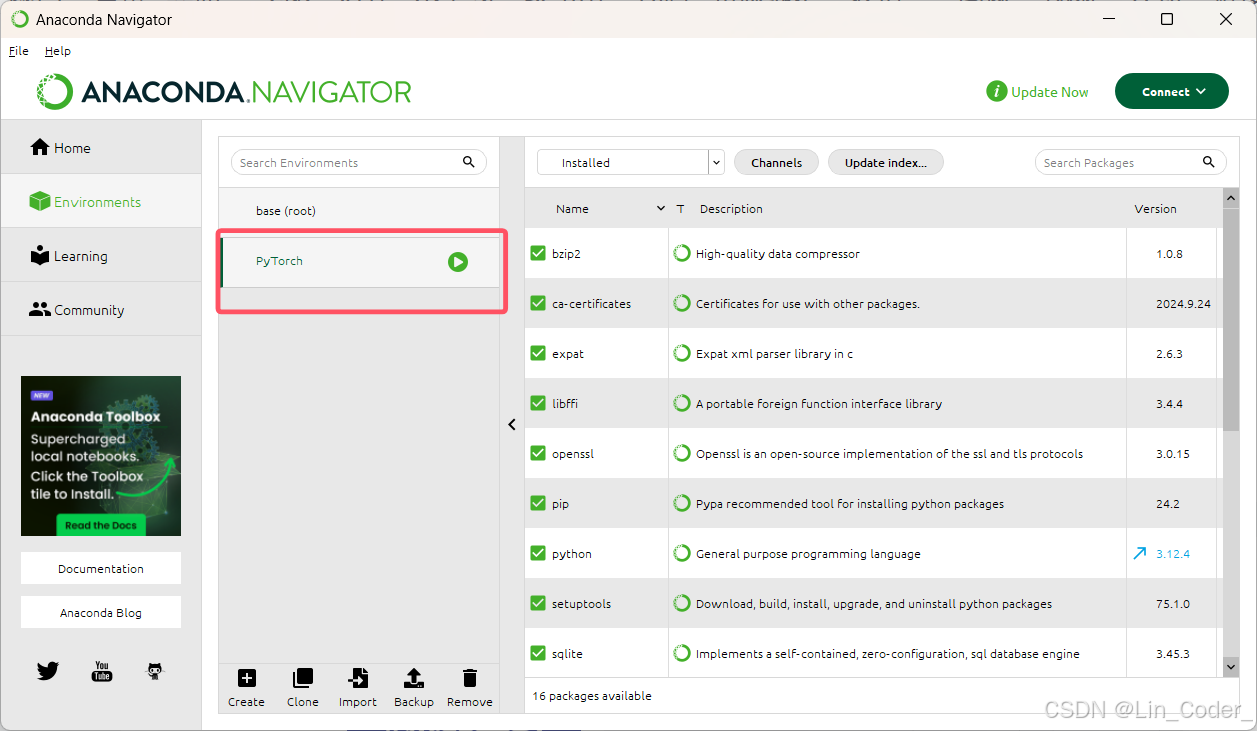The image size is (1257, 731).
Task: Uncheck the libffi package checkbox
Action: (x=538, y=403)
